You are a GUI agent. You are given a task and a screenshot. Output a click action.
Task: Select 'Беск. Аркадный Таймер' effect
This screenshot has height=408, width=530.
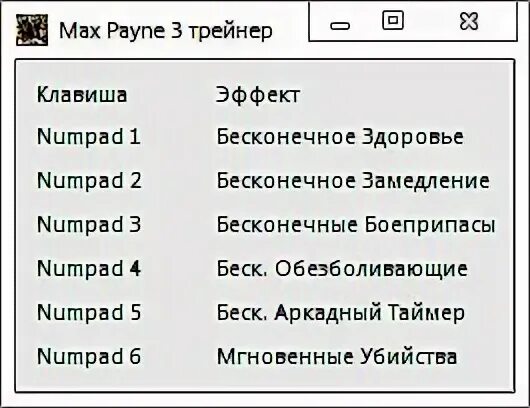(x=340, y=313)
